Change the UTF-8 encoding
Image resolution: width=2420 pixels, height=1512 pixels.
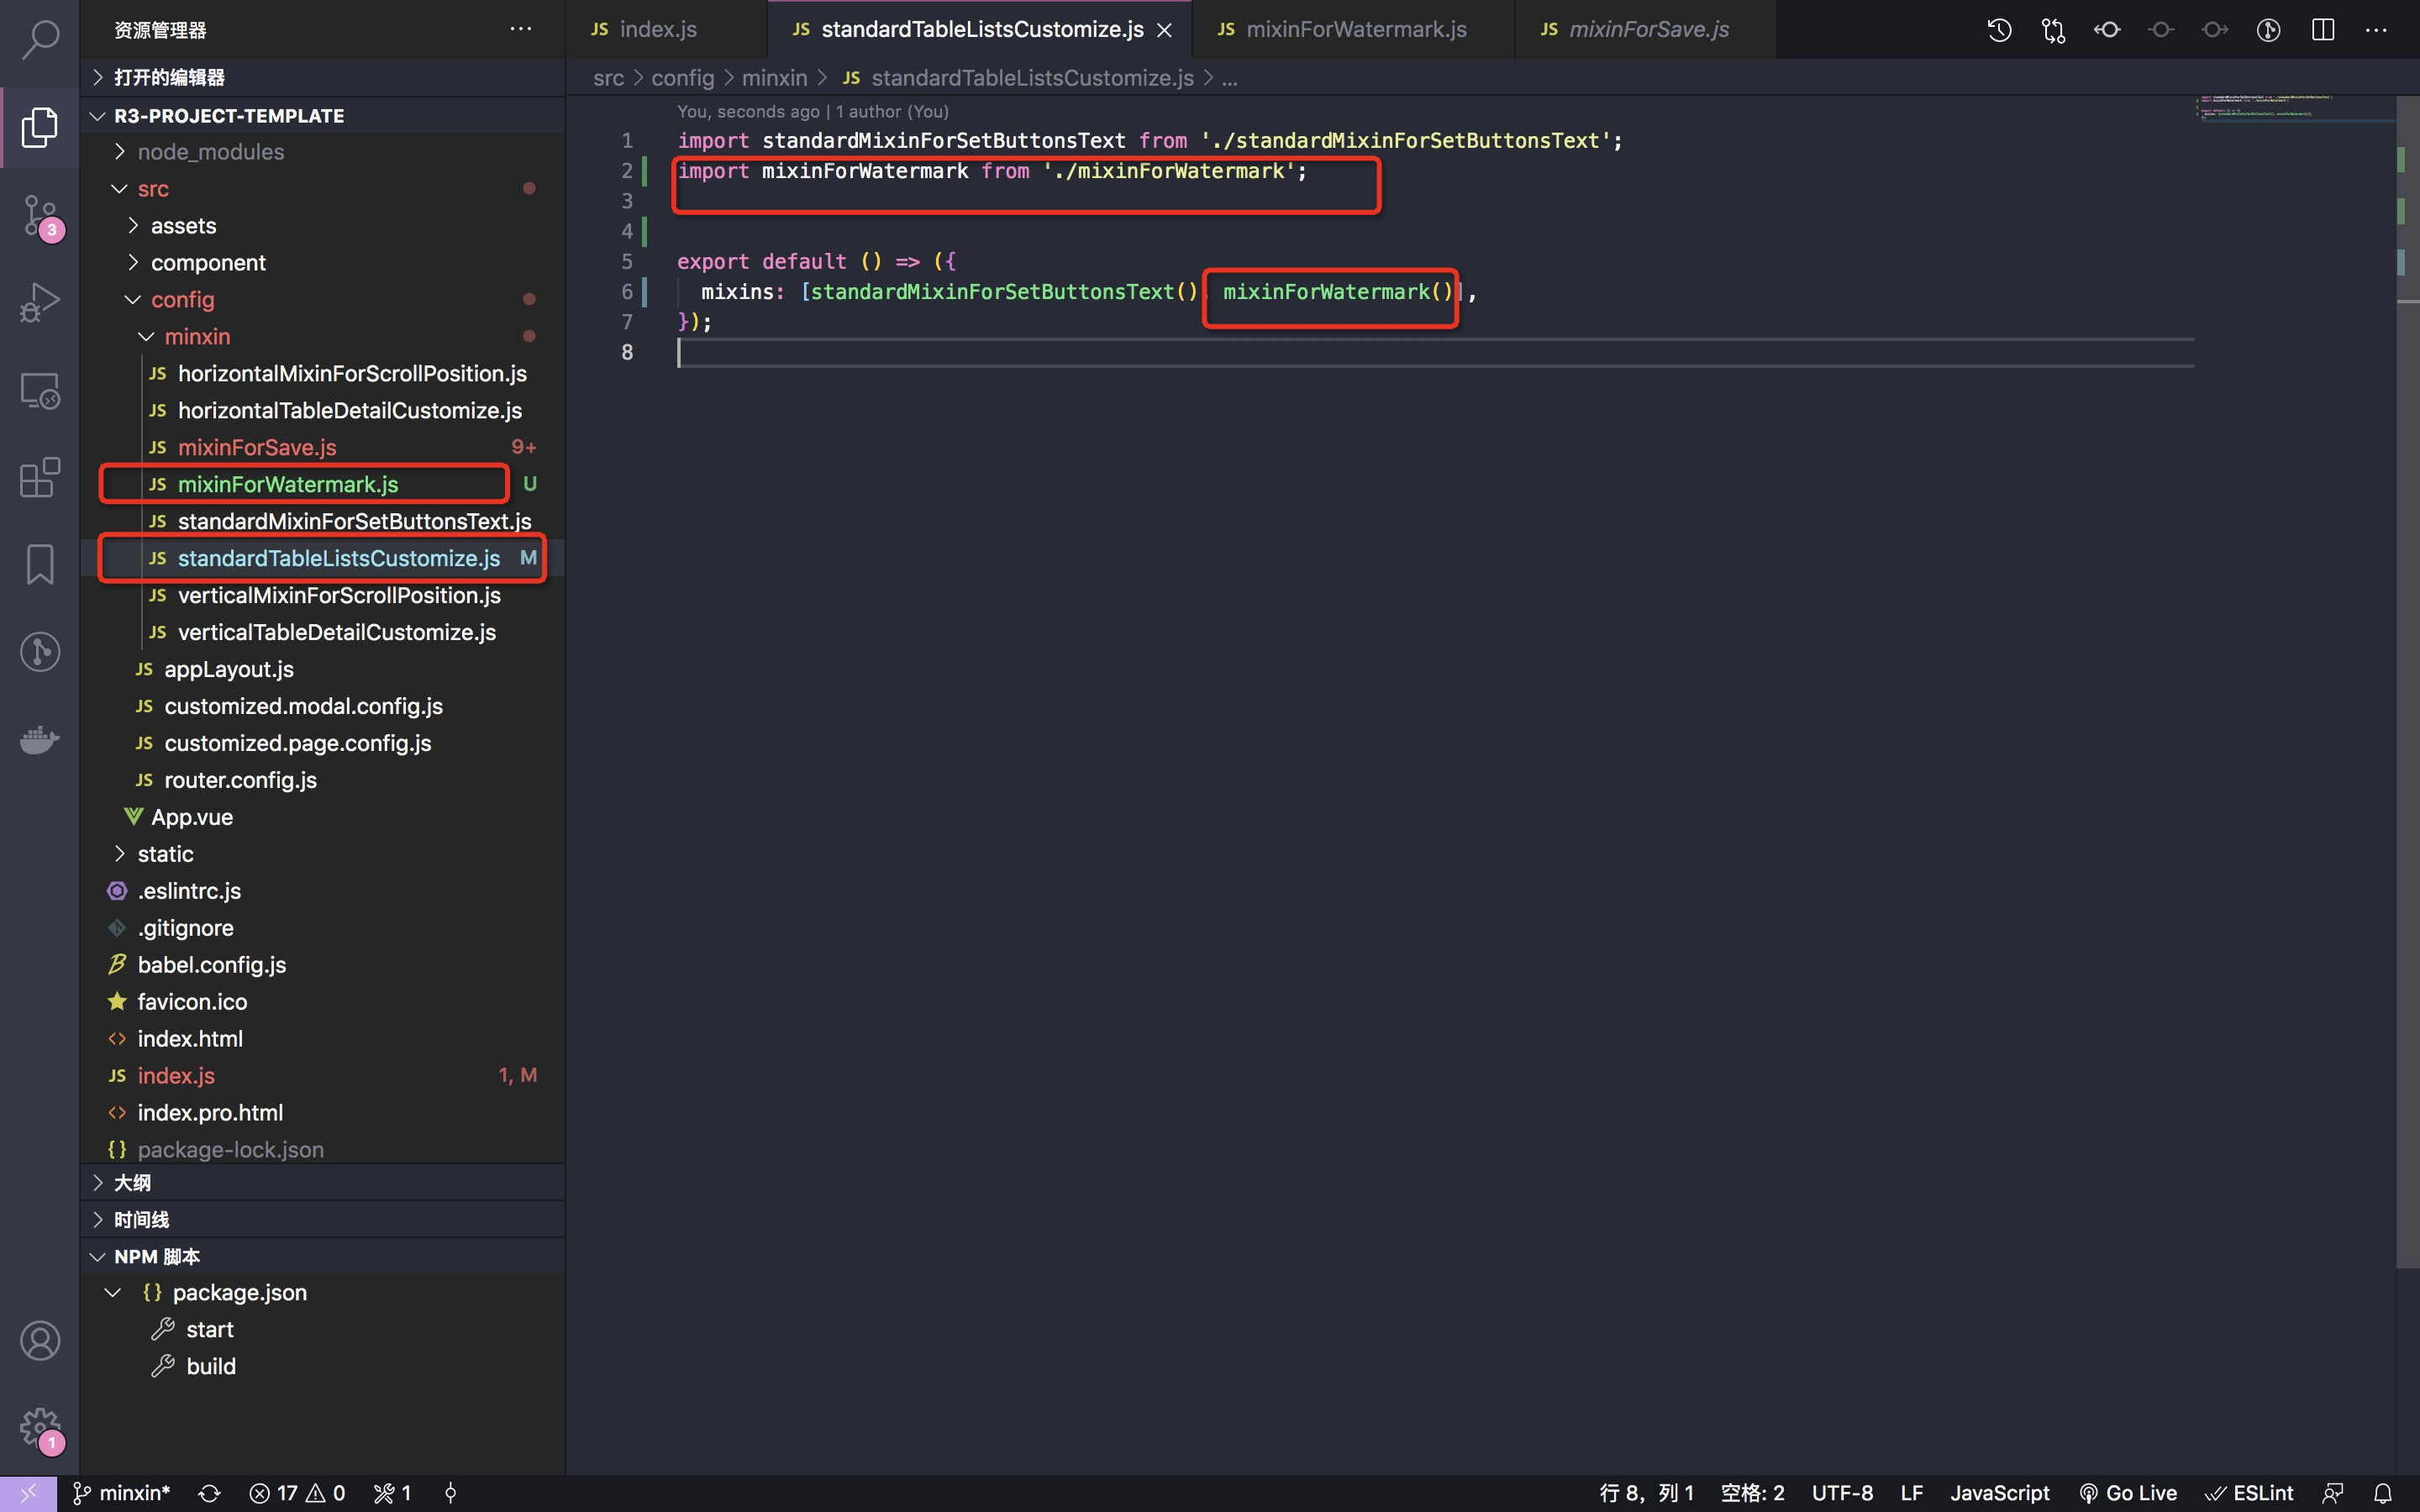coord(1842,1493)
